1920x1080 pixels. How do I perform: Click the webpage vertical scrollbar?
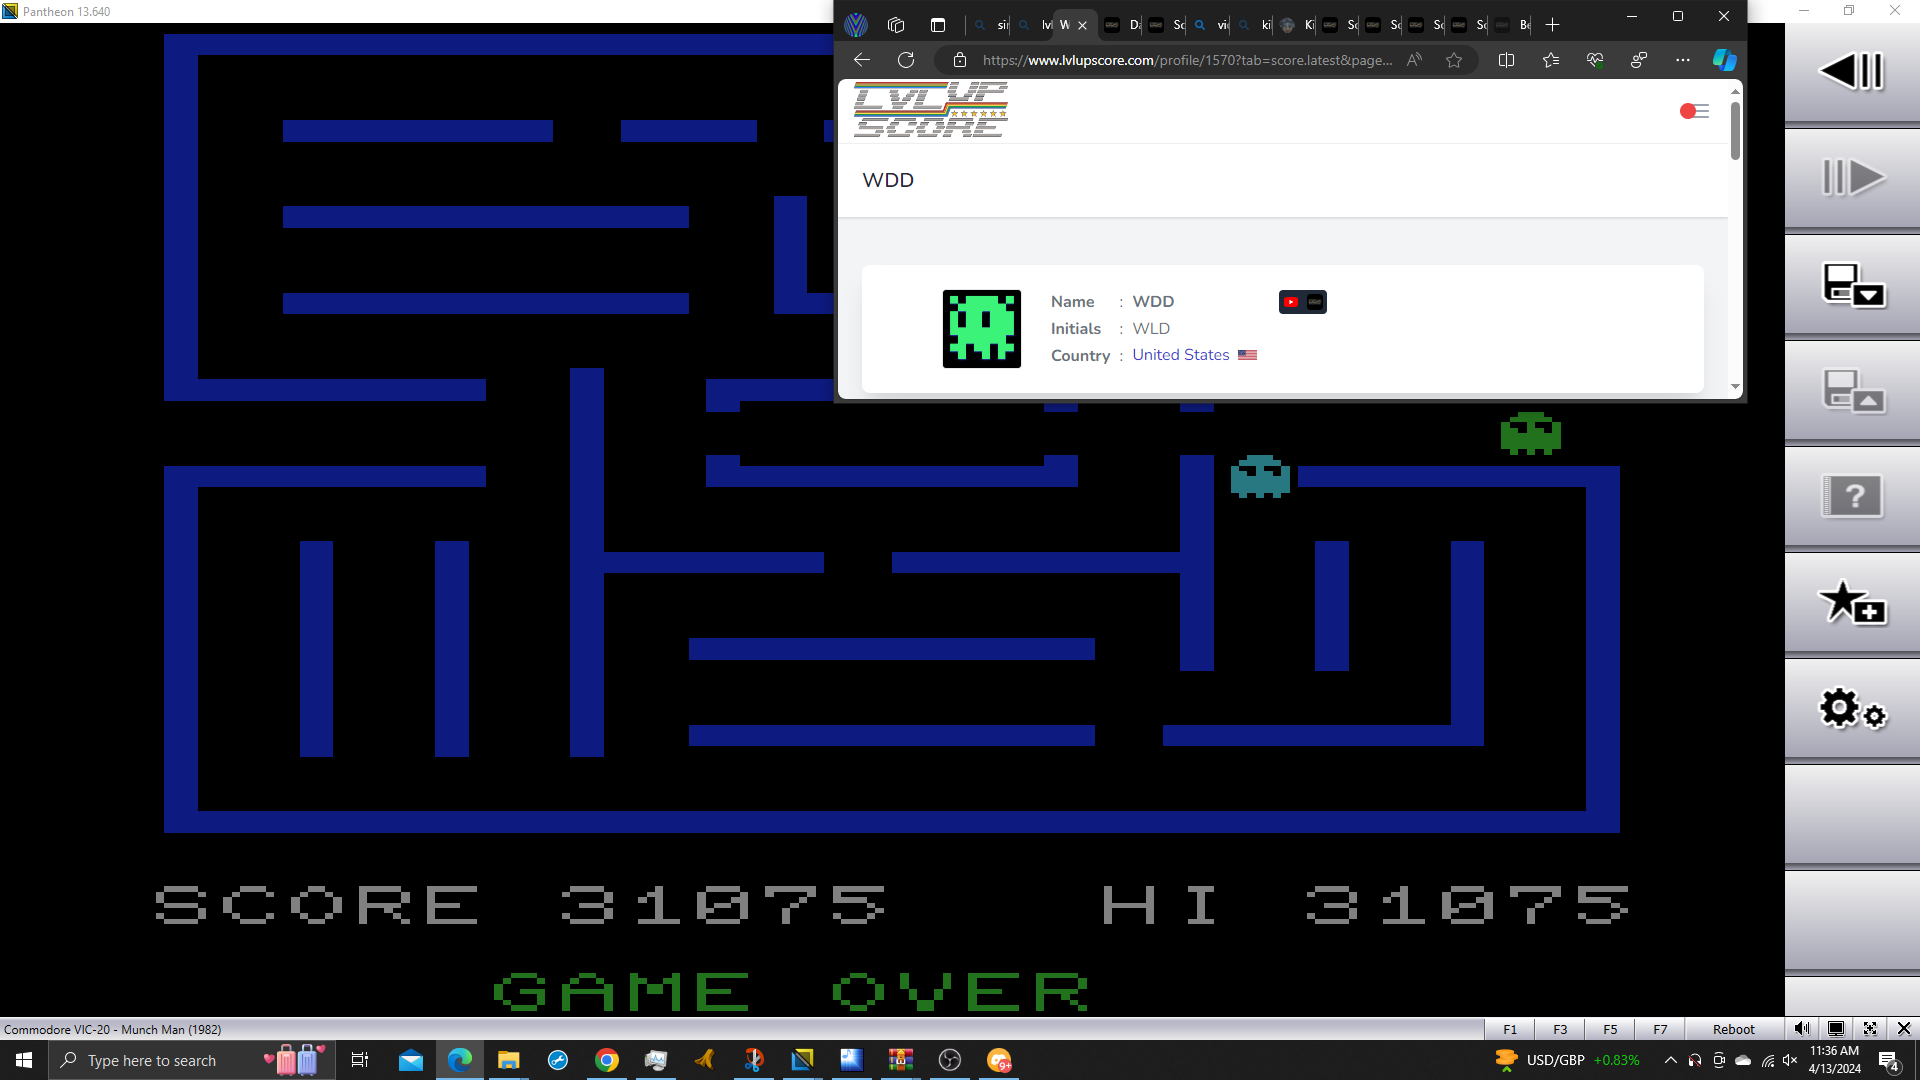tap(1735, 130)
